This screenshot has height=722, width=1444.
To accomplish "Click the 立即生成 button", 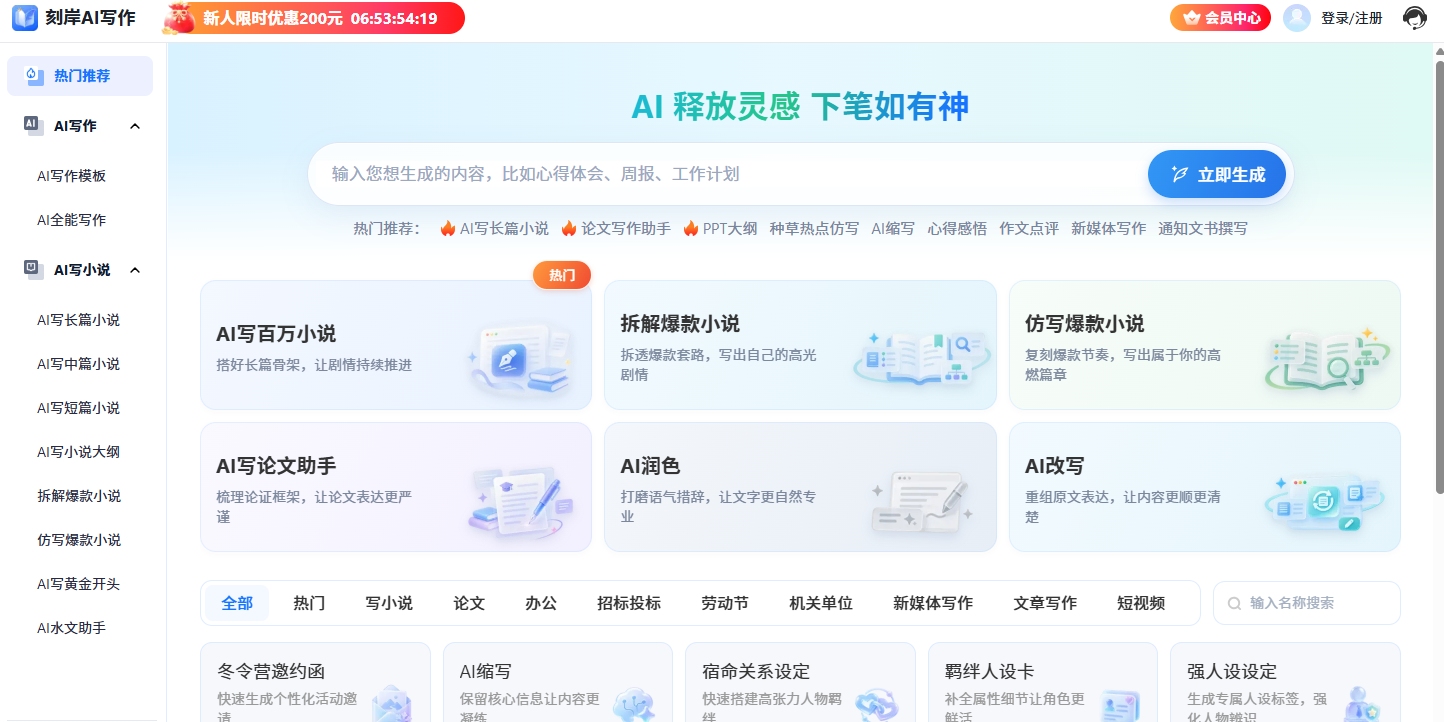I will (x=1217, y=174).
